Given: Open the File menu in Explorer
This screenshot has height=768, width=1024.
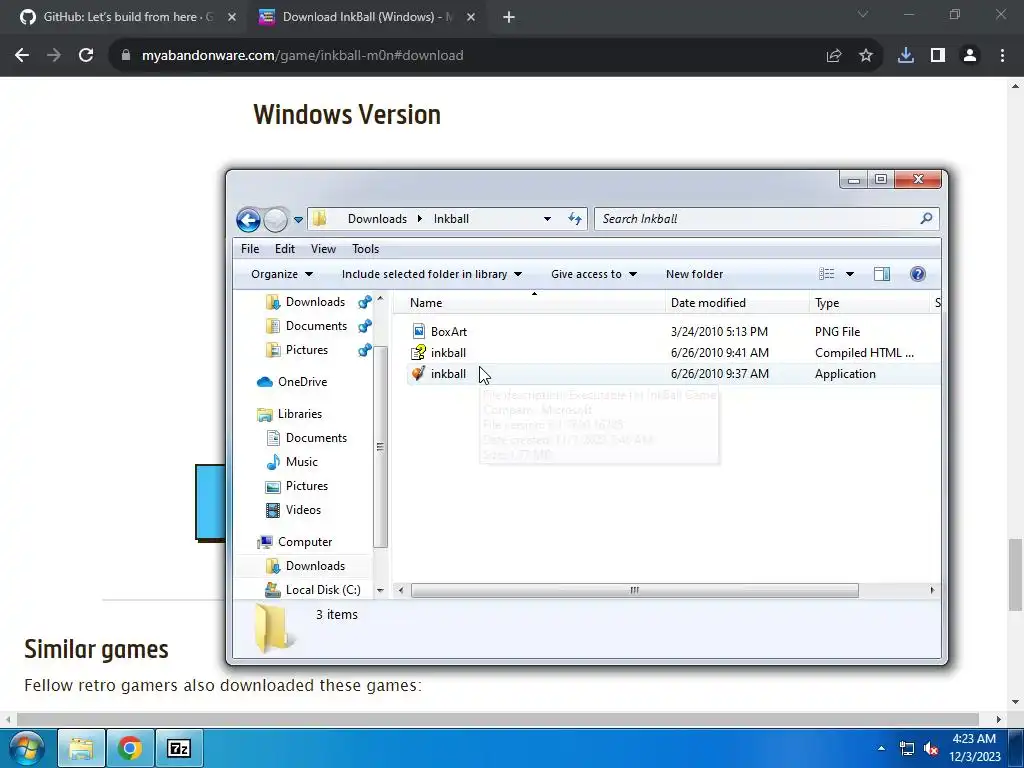Looking at the screenshot, I should click(250, 249).
